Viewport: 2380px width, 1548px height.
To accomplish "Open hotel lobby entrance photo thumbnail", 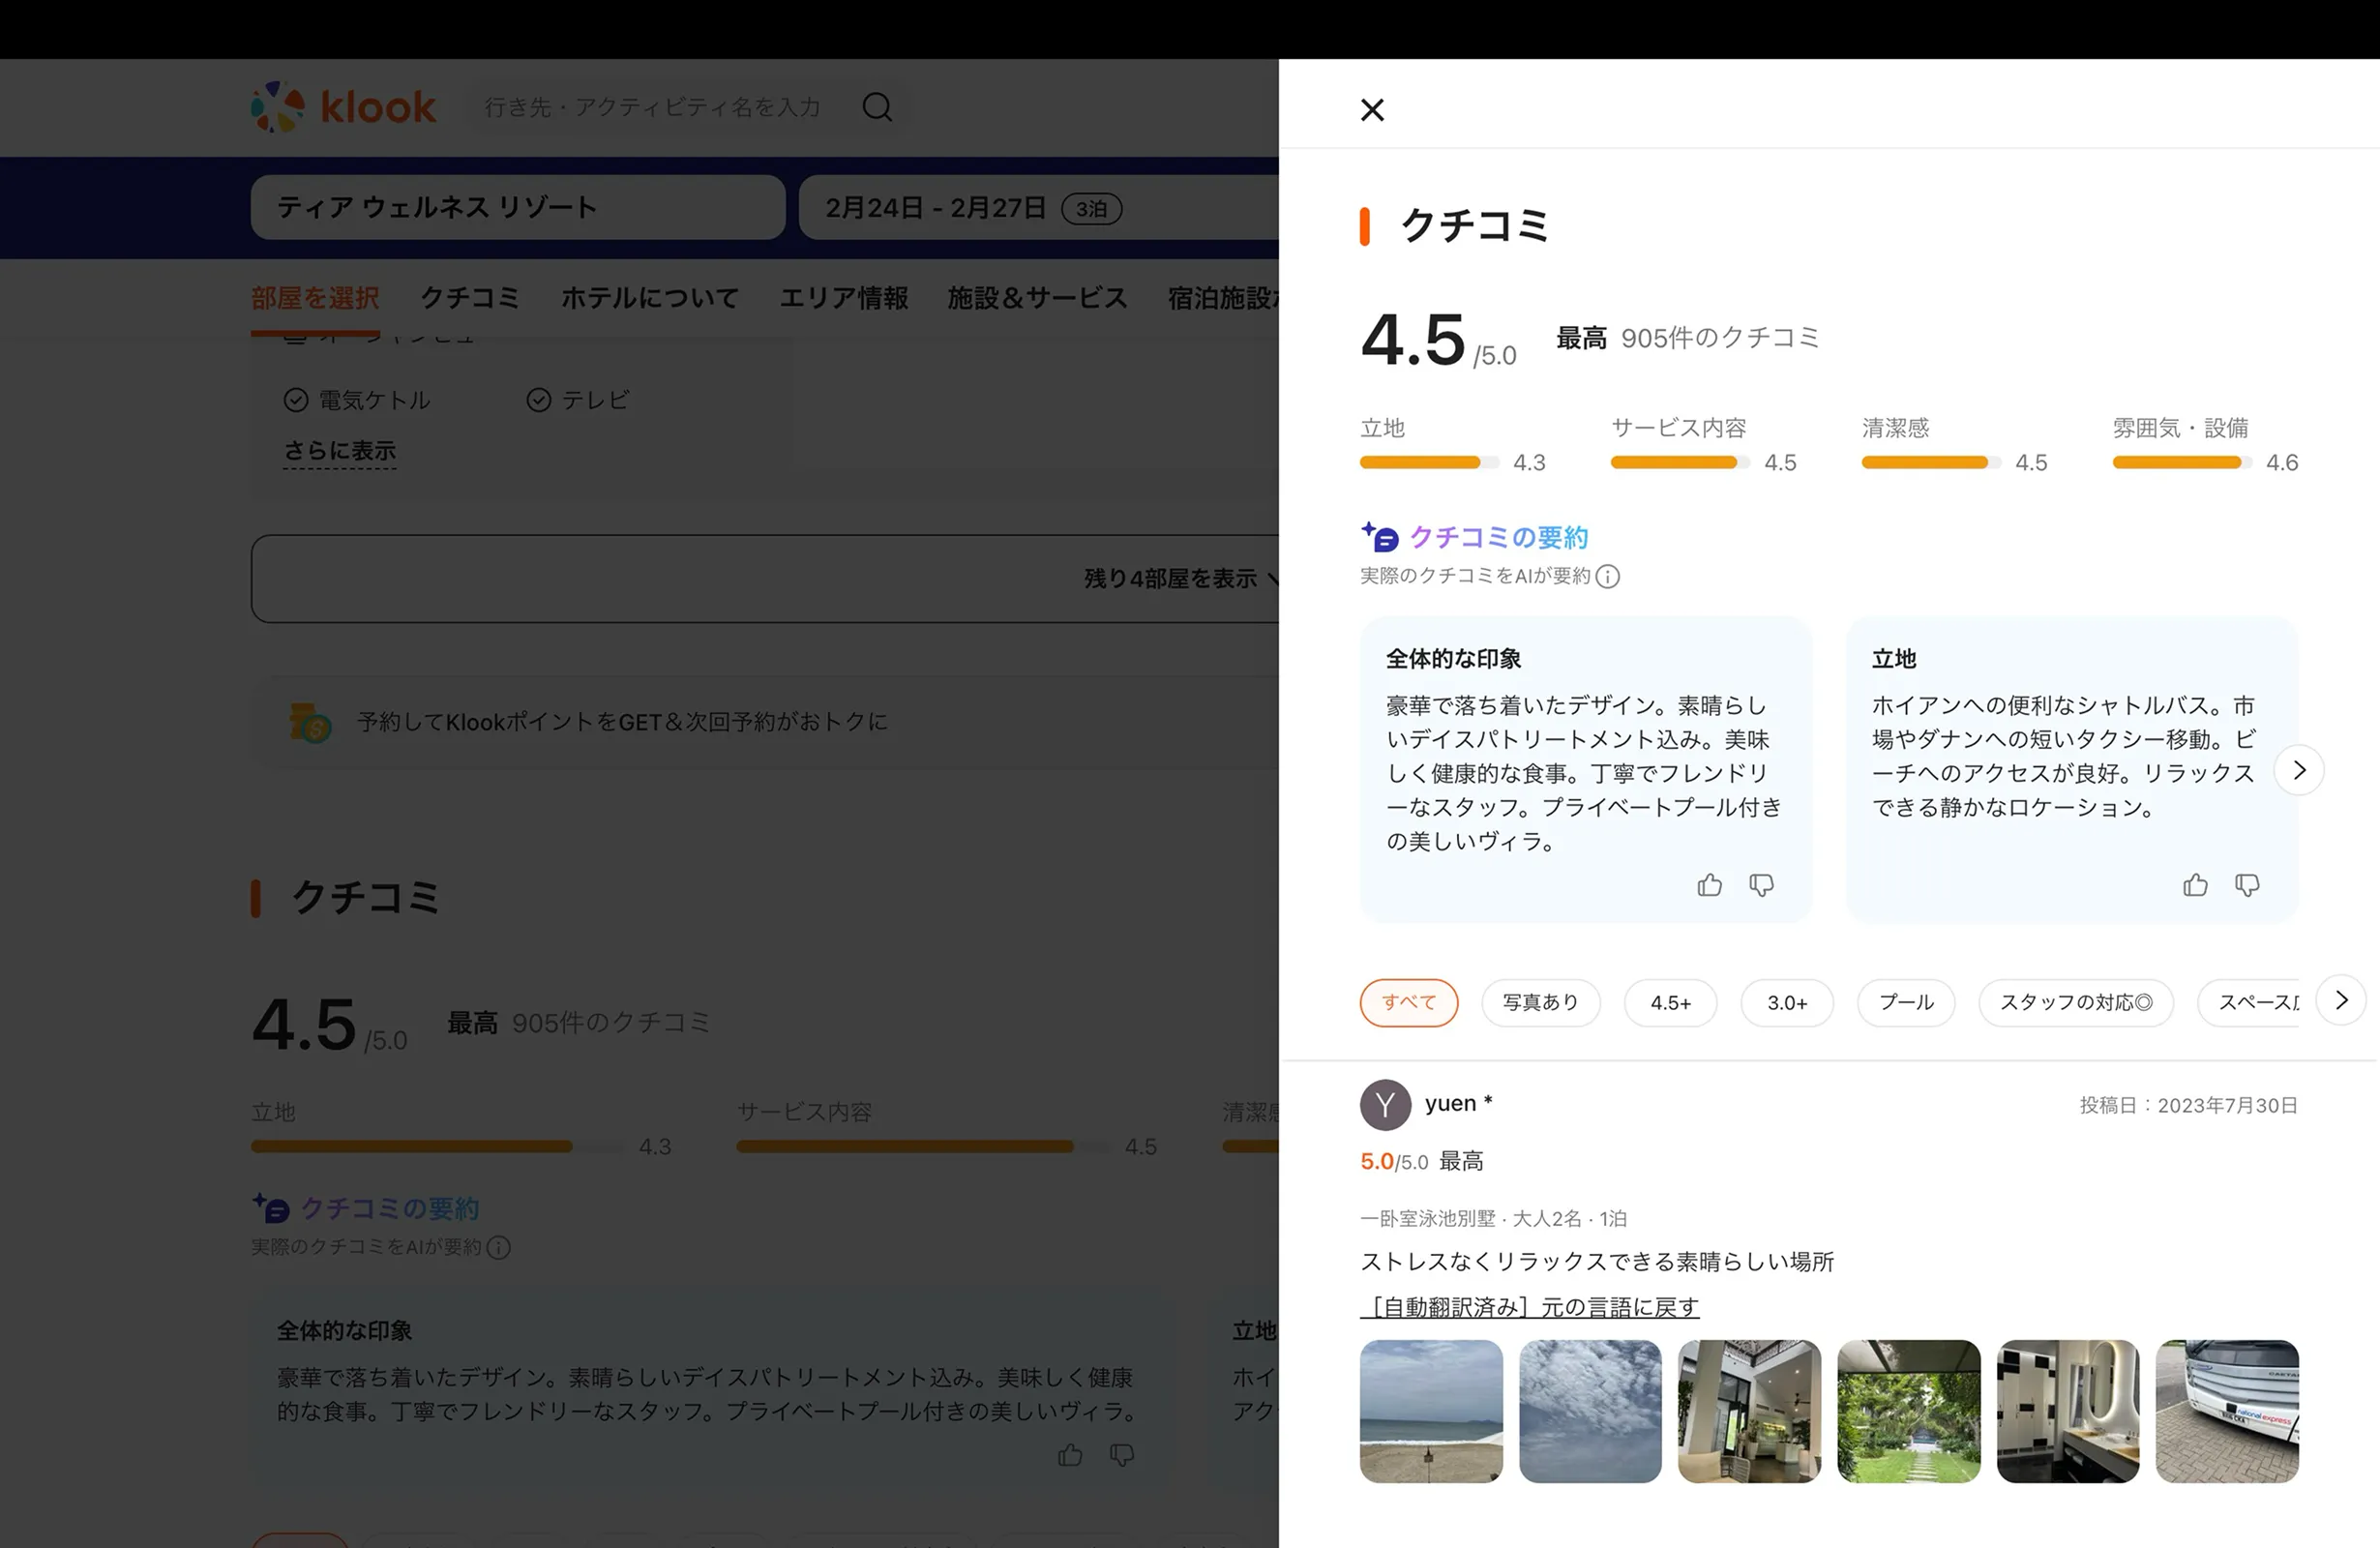I will point(1749,1411).
